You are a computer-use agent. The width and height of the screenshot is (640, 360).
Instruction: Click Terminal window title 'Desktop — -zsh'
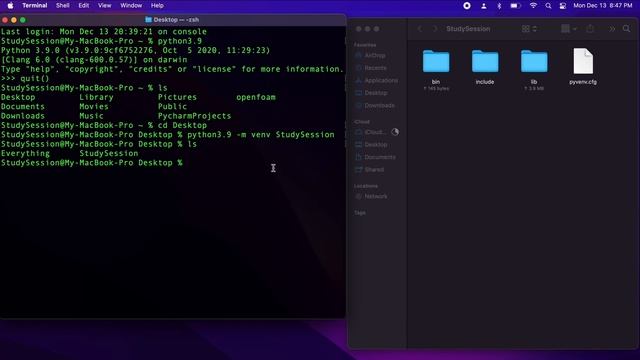[x=176, y=20]
